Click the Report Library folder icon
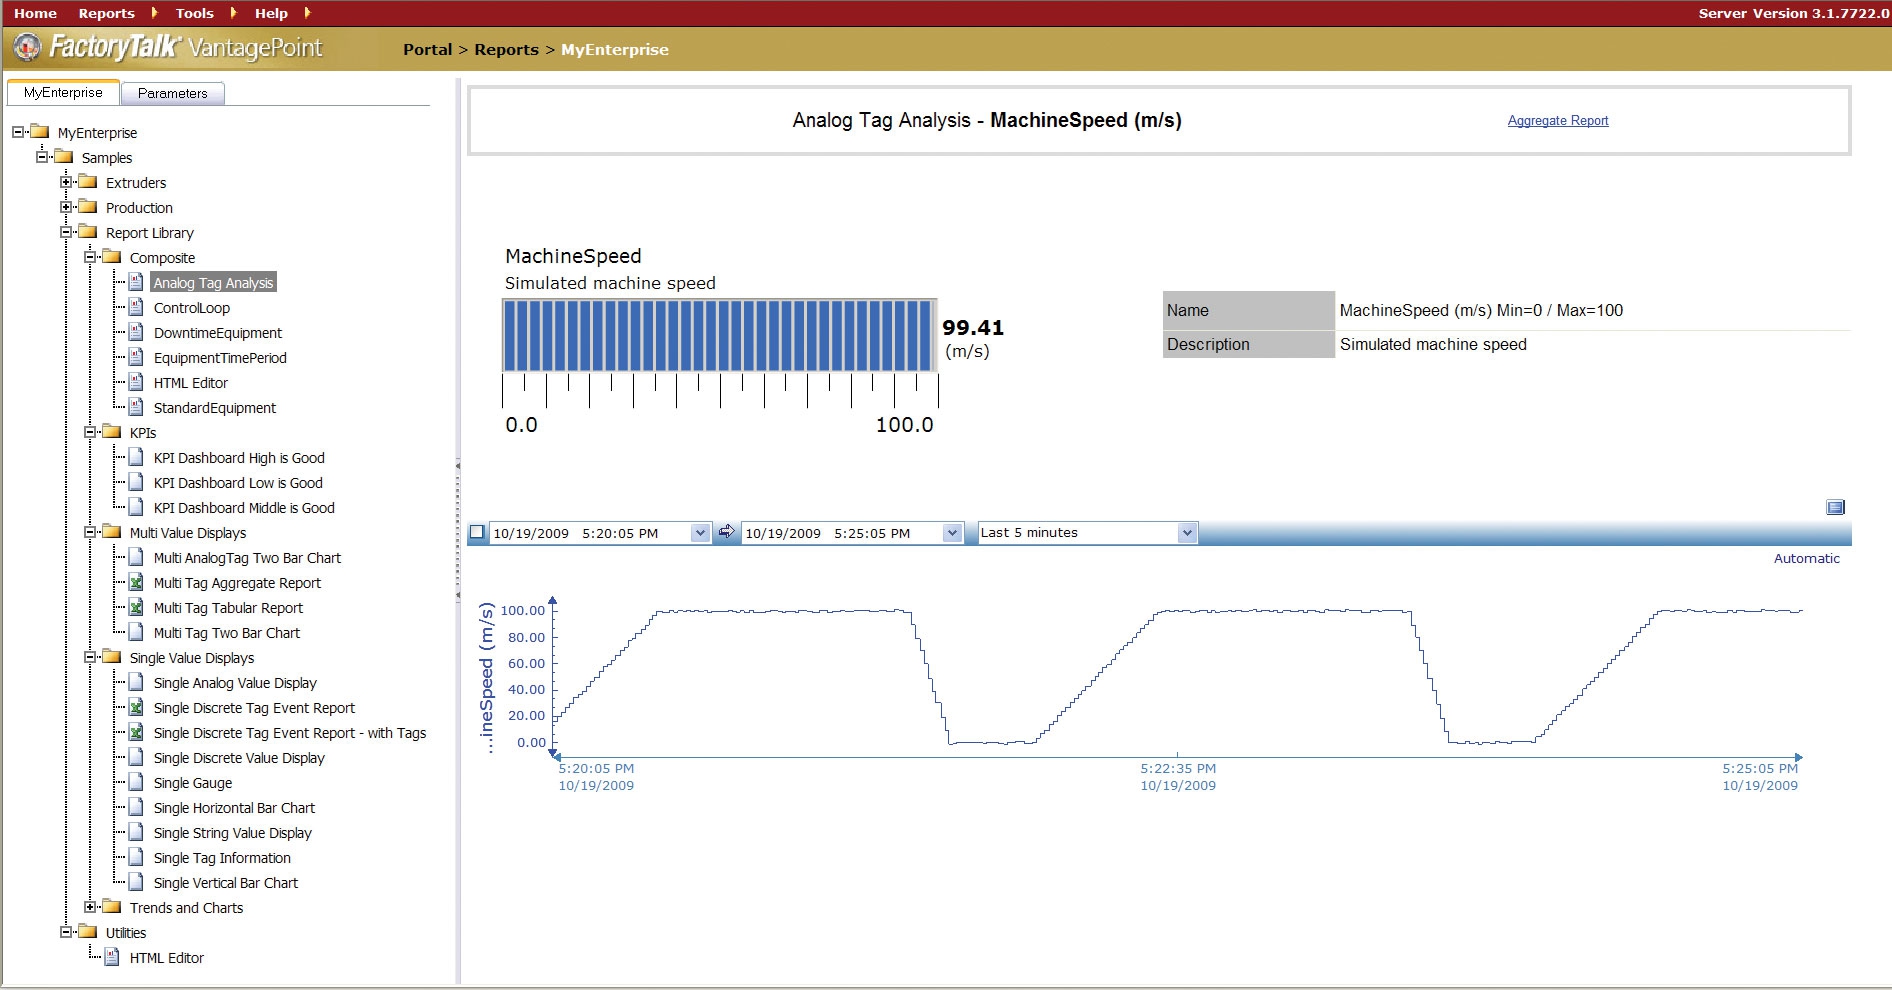The image size is (1892, 990). (x=88, y=232)
